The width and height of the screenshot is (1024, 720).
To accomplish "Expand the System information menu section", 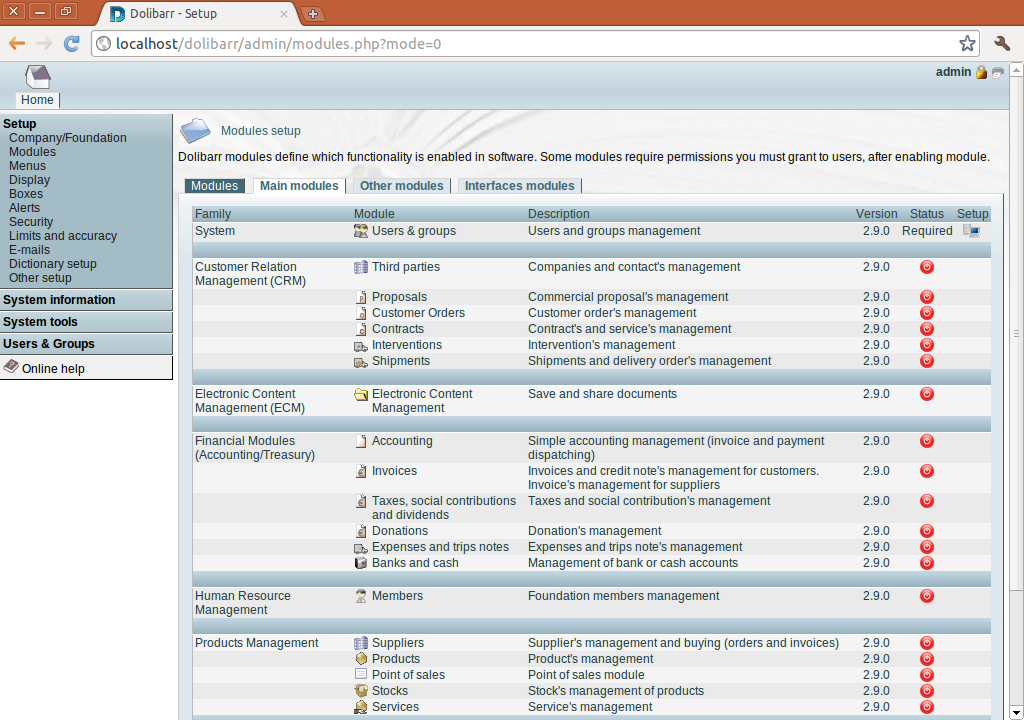I will click(59, 300).
